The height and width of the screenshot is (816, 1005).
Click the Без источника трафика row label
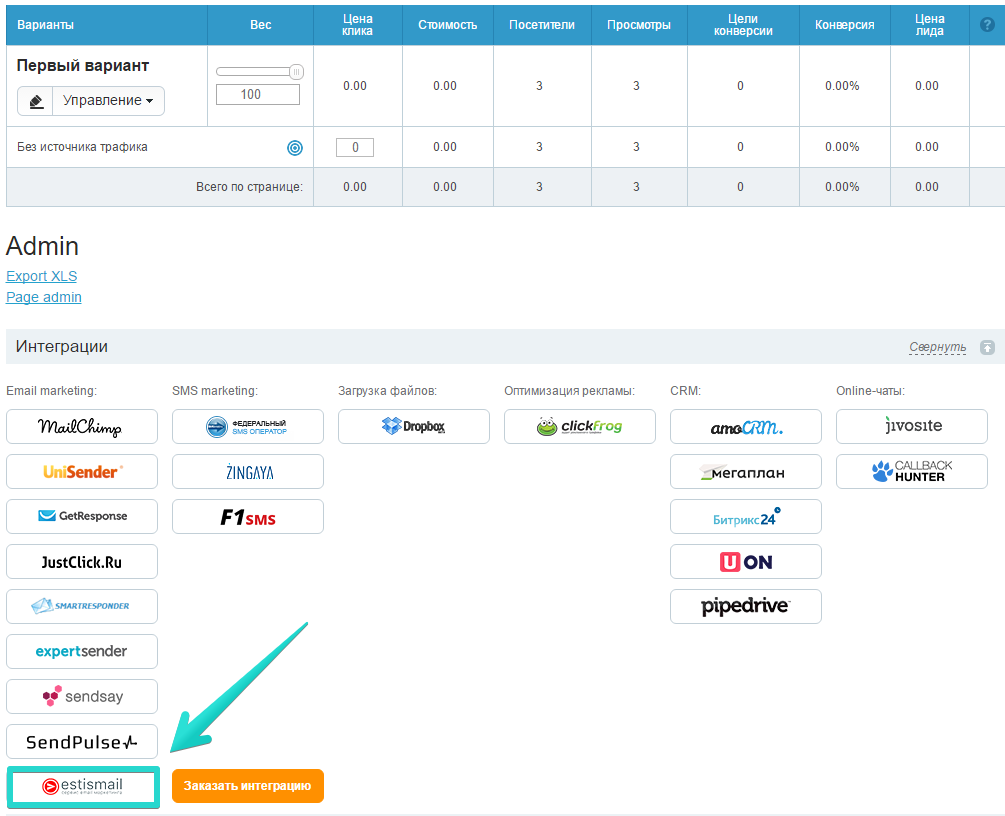coord(82,147)
